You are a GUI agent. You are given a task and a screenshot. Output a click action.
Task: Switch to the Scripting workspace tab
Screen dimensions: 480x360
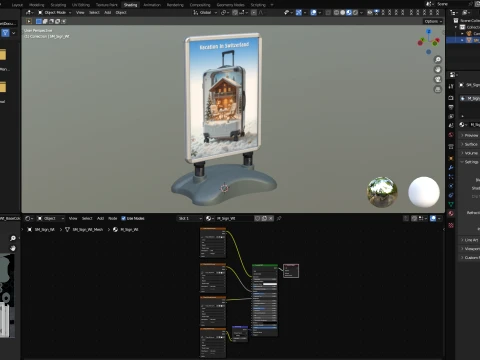(x=258, y=5)
